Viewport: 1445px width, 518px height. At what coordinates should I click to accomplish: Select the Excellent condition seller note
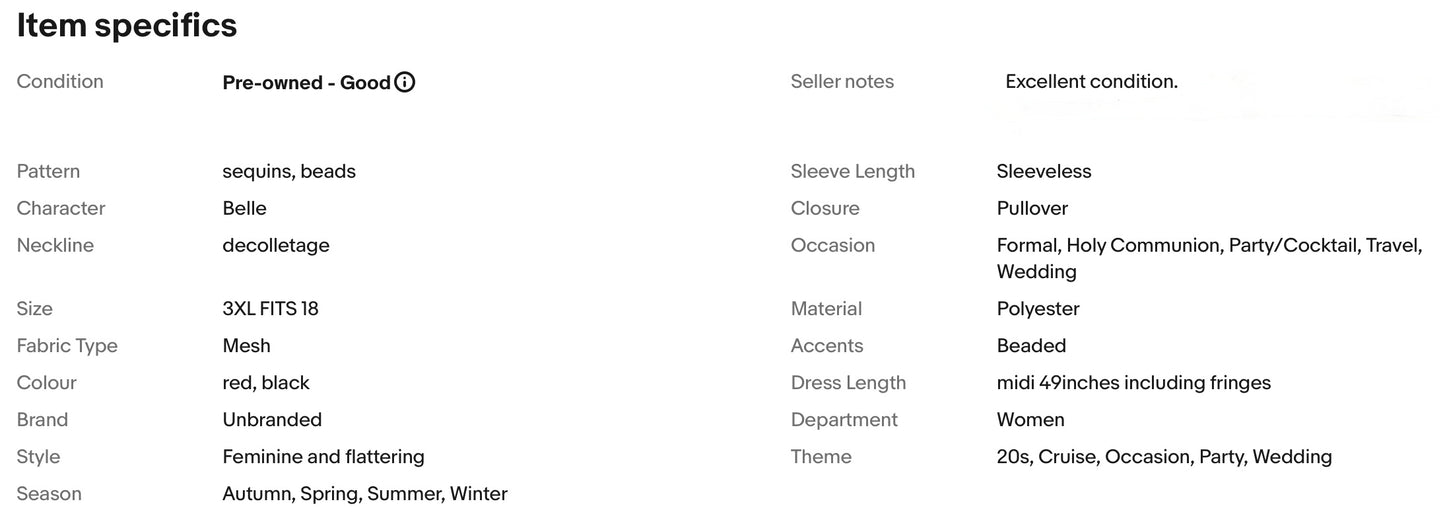tap(1091, 82)
